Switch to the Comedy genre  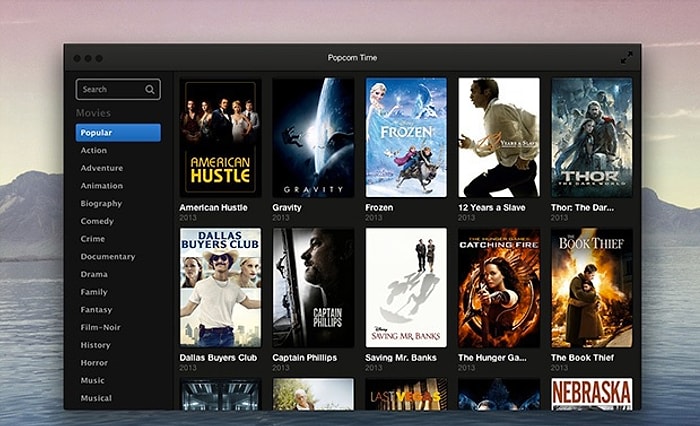tap(97, 221)
